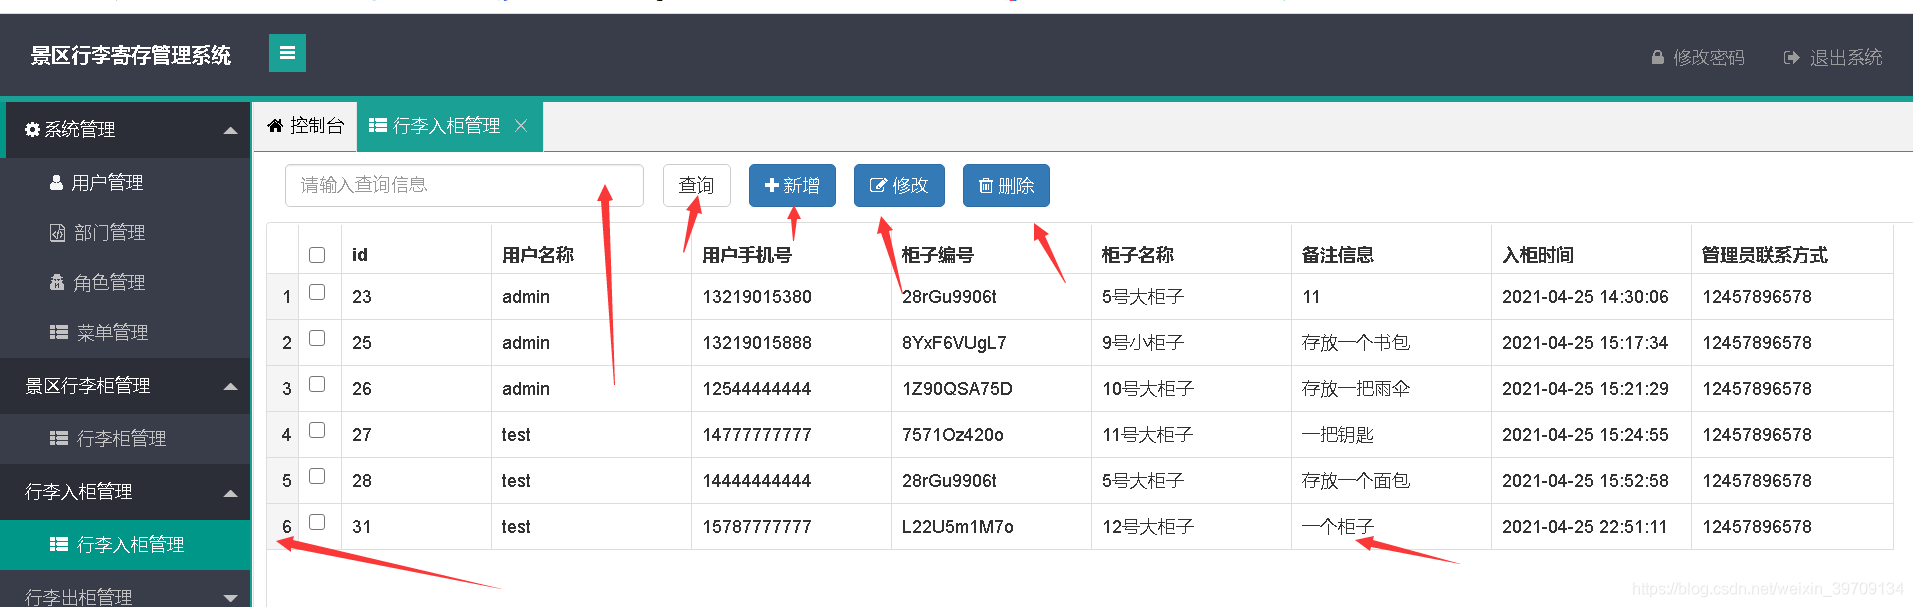This screenshot has width=1913, height=607.
Task: Collapse the 景区行李柜管理 section arrow
Action: coord(230,387)
